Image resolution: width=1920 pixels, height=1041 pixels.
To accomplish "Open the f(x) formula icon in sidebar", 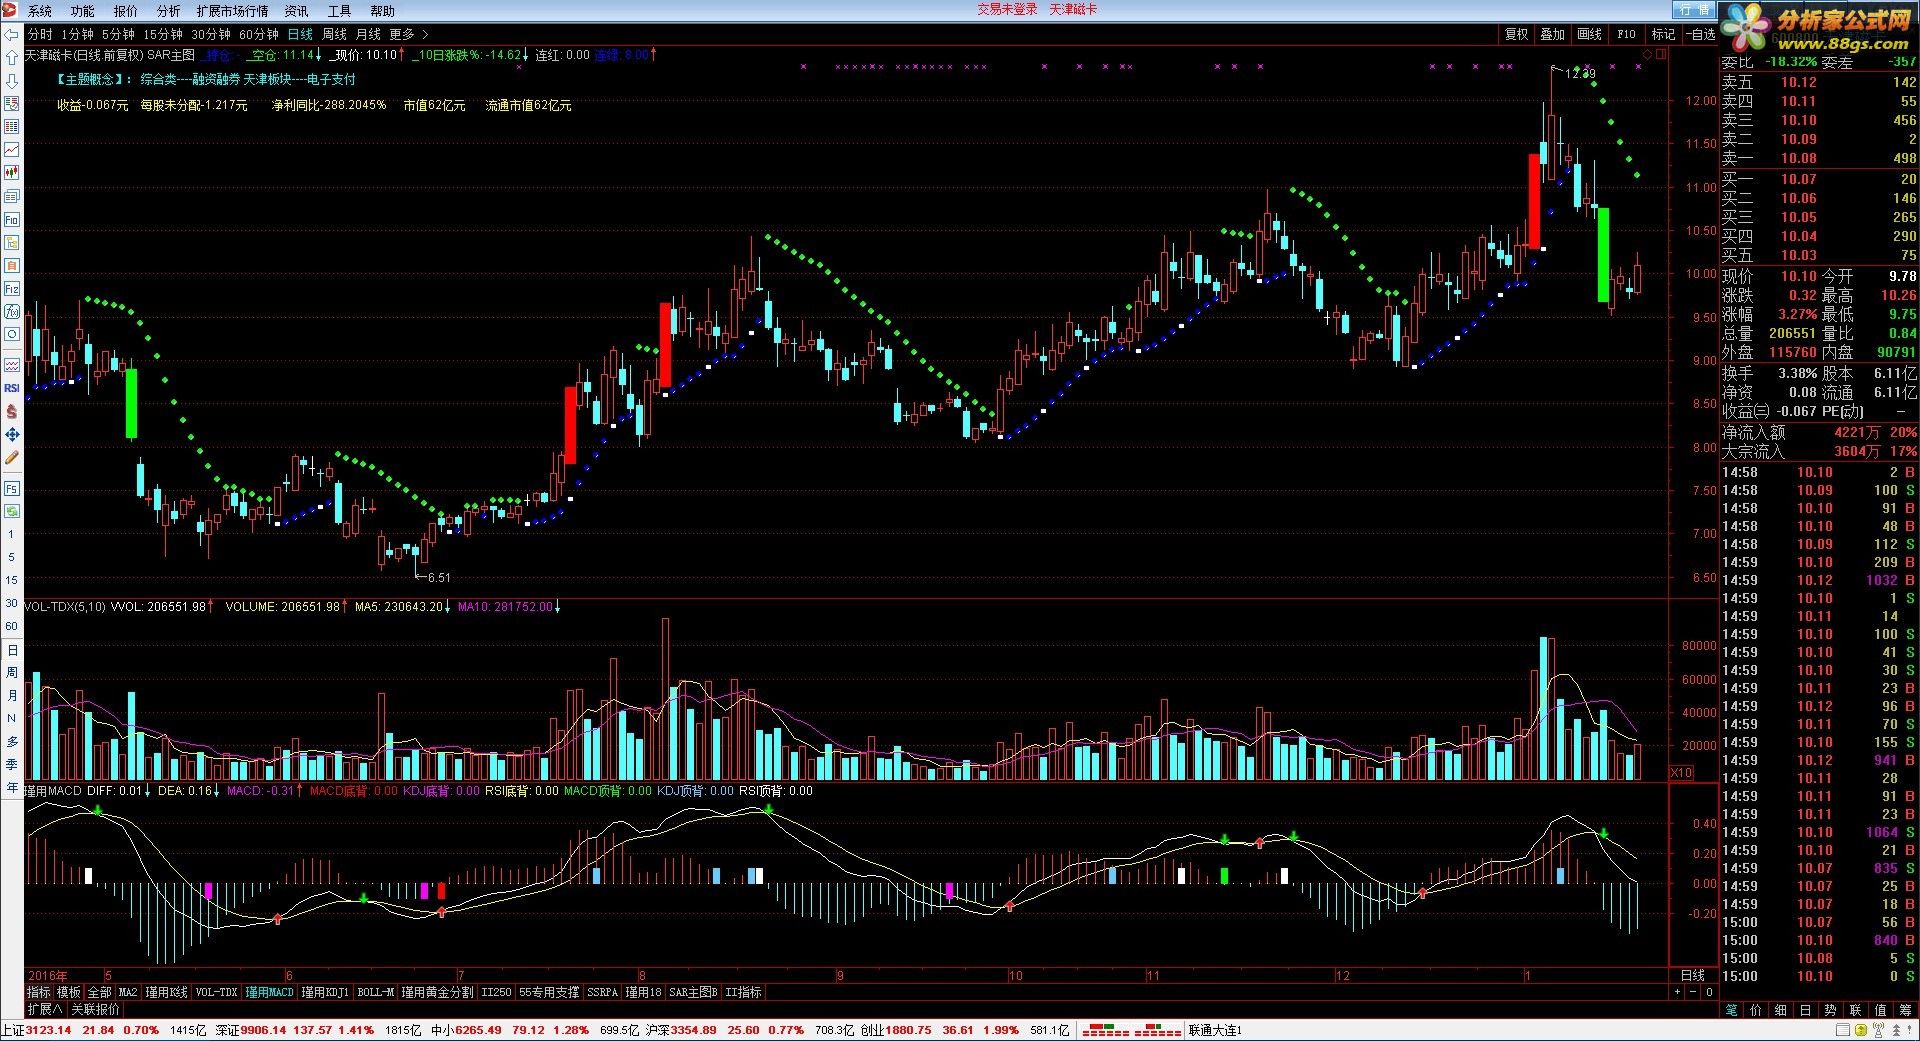I will point(12,311).
